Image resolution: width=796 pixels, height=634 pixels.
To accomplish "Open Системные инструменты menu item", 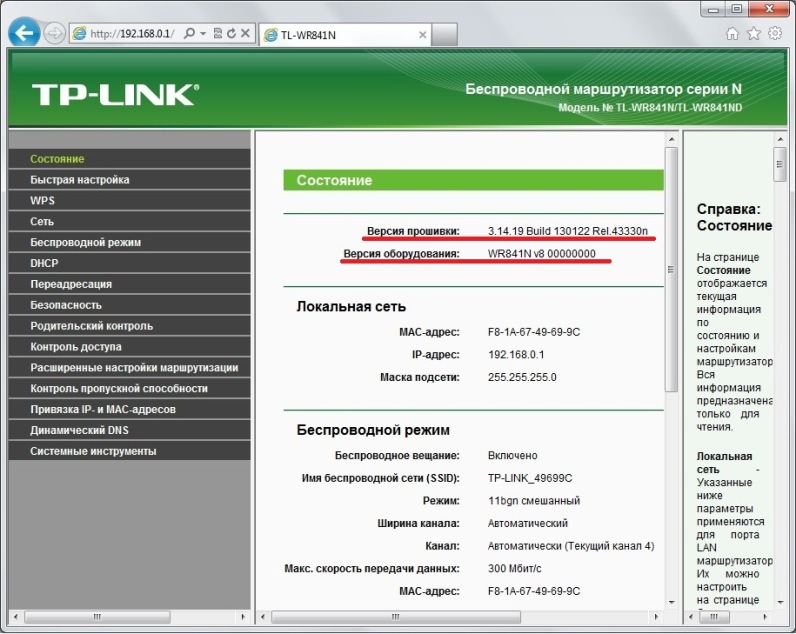I will (x=129, y=451).
